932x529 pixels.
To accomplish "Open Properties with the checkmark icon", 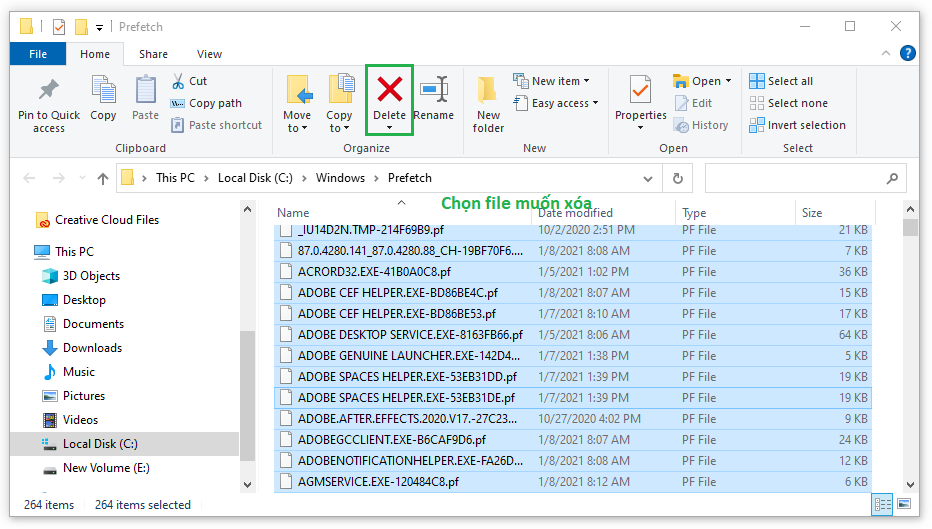I will (640, 90).
